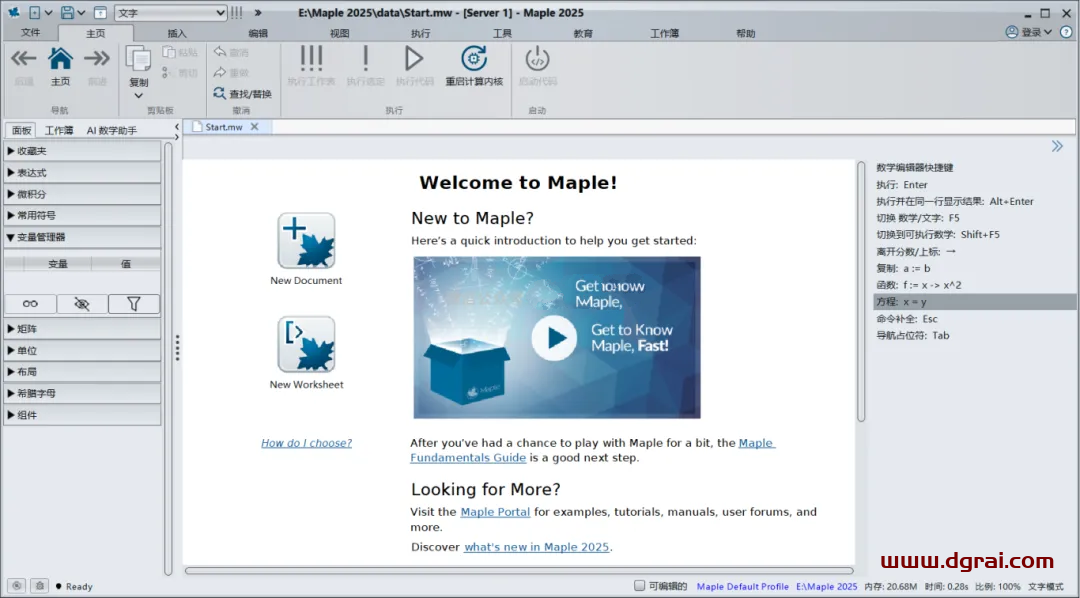Switch to the AI 数学助手 panel tab
The width and height of the screenshot is (1080, 598).
111,130
